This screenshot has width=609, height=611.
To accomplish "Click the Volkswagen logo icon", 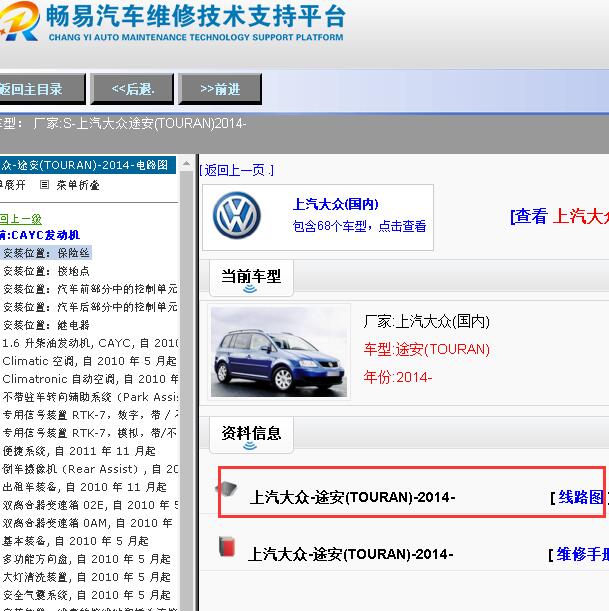I will tap(237, 215).
